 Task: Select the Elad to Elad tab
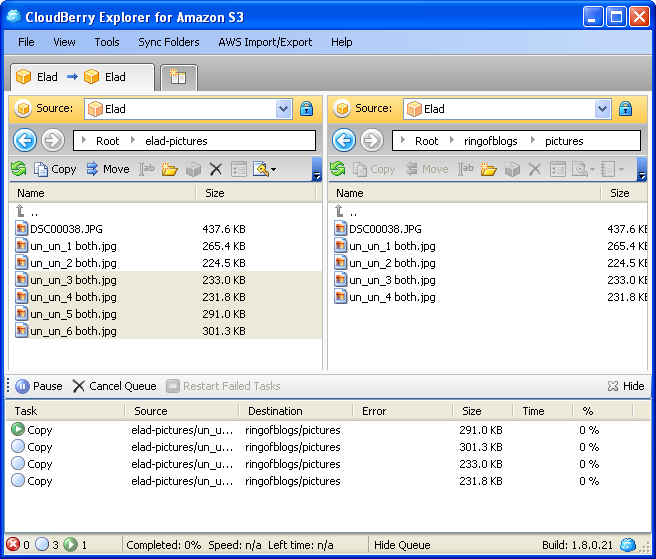click(82, 77)
